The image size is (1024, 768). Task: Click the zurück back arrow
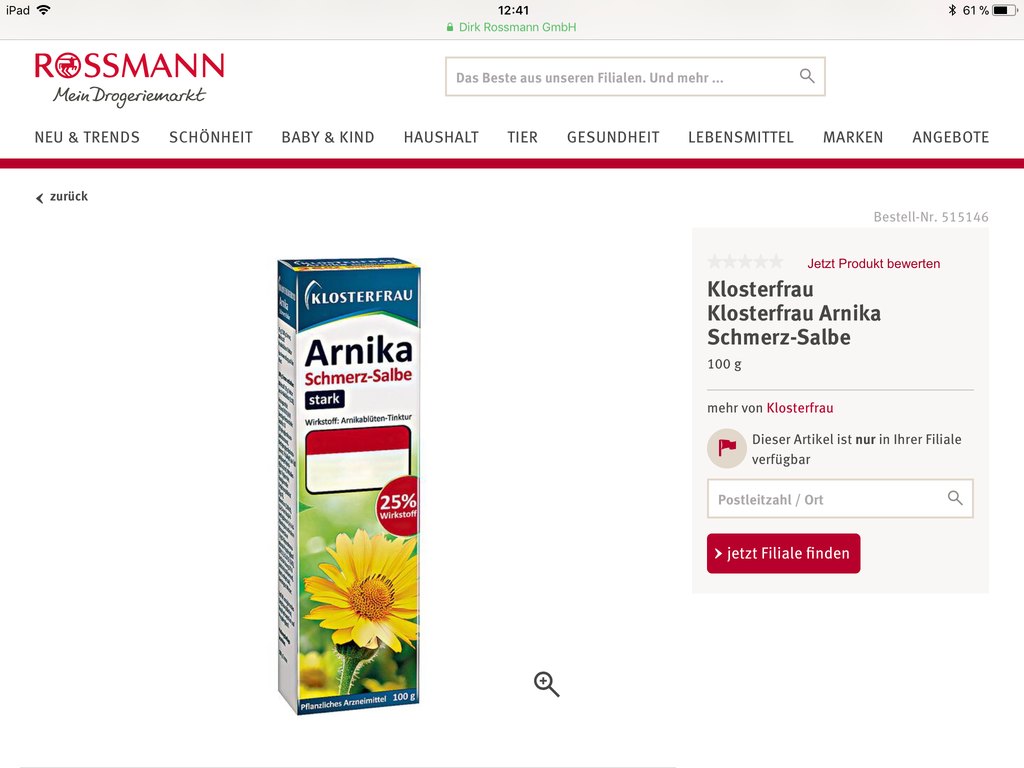coord(39,197)
